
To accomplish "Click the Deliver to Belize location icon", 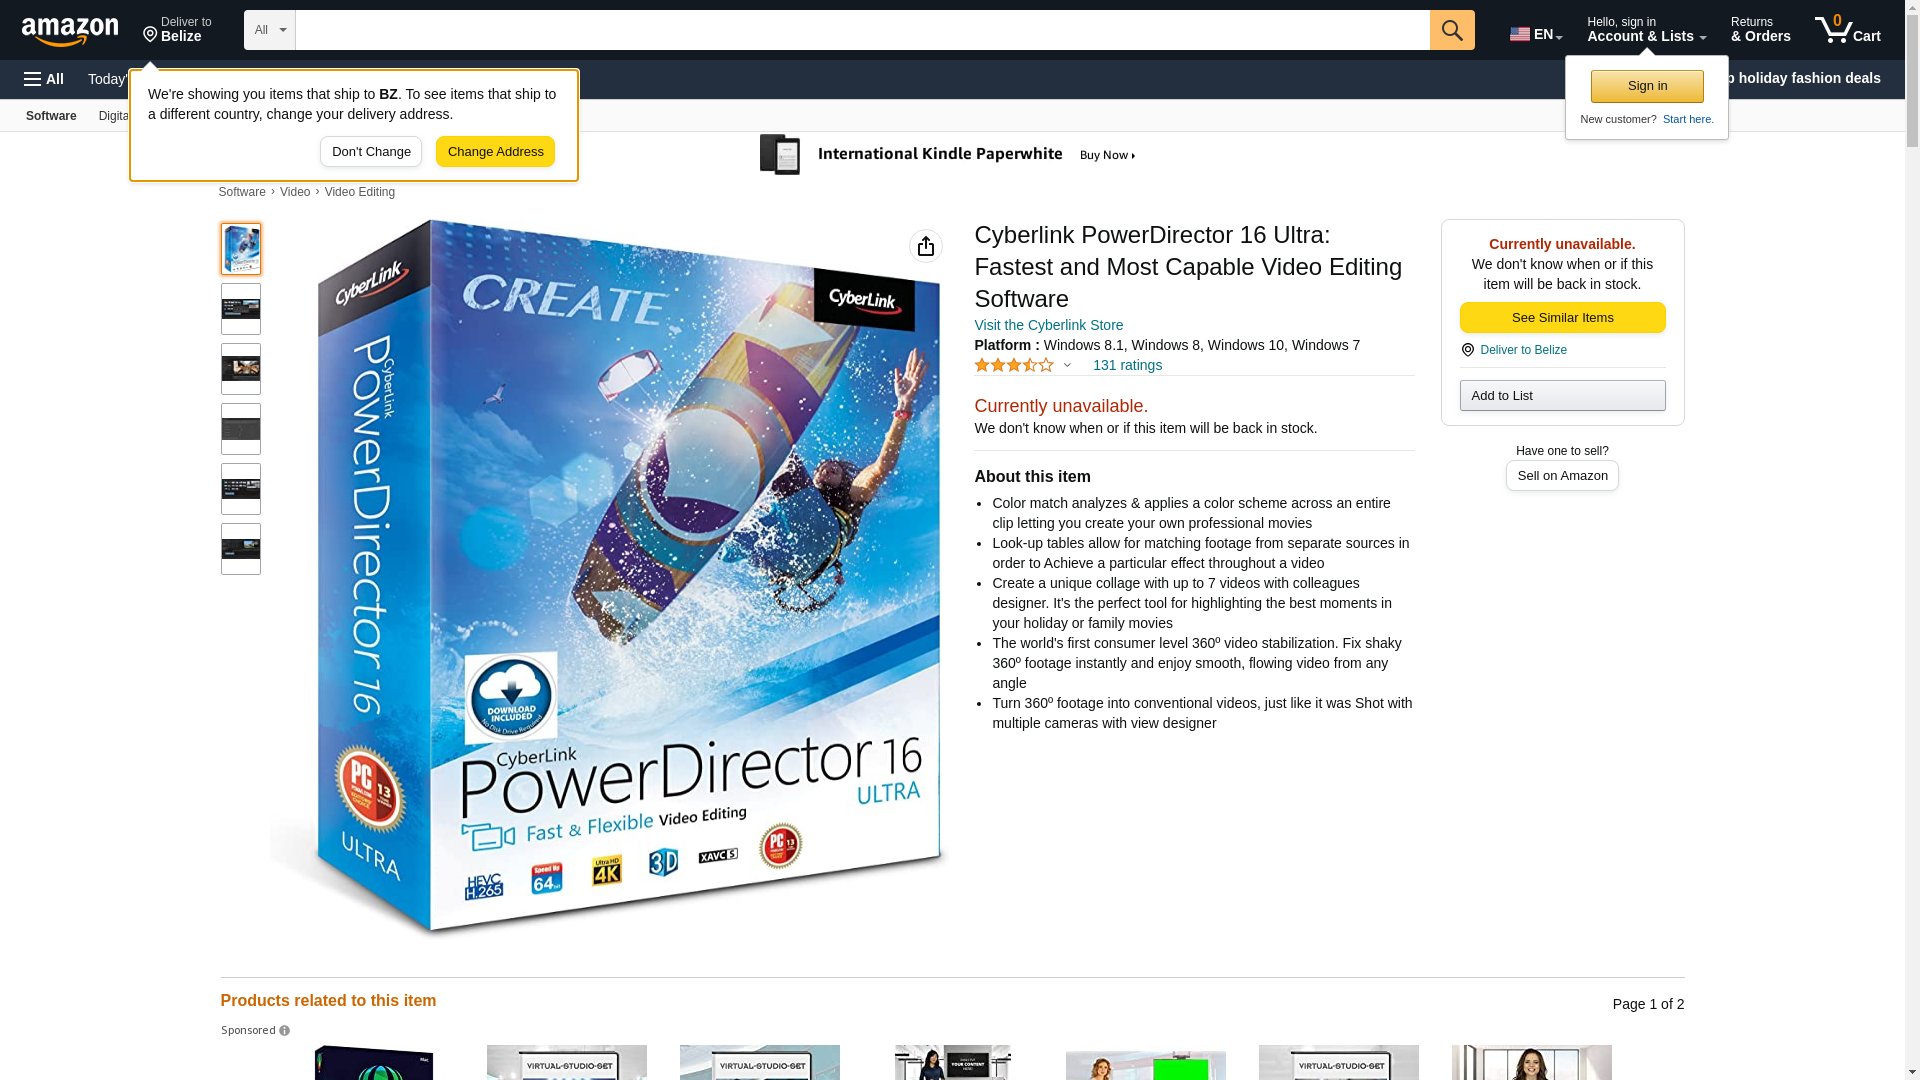I will [x=151, y=35].
